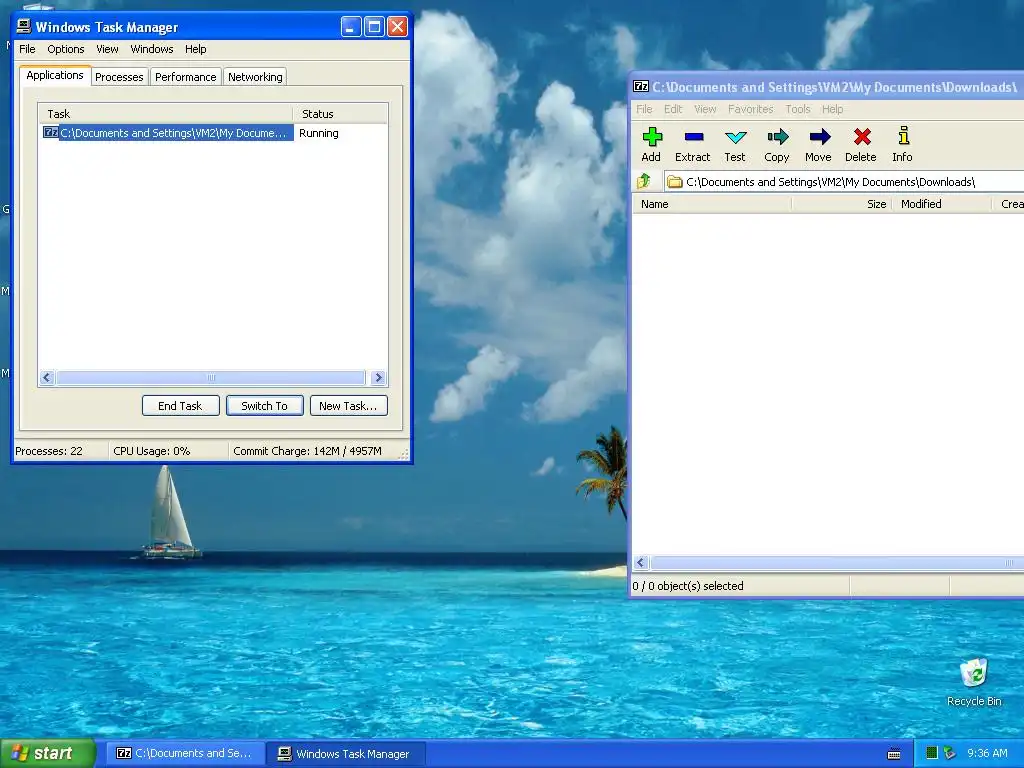The width and height of the screenshot is (1024, 768).
Task: Click the New Task... button
Action: (349, 406)
